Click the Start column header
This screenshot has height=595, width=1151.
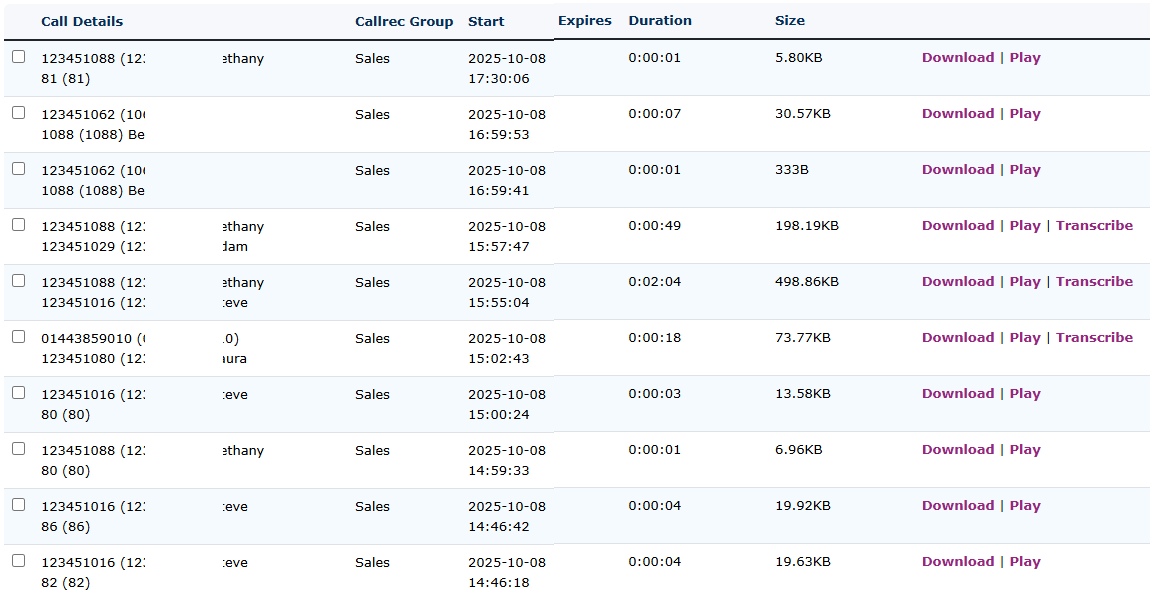tap(486, 22)
